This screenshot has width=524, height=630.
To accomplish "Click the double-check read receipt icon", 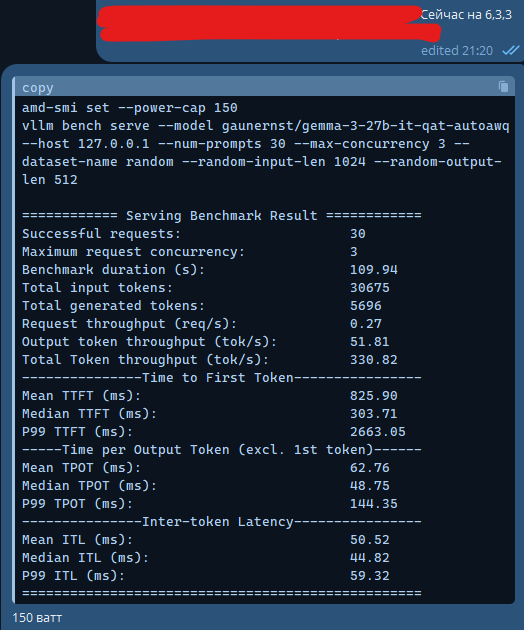I will (x=511, y=50).
